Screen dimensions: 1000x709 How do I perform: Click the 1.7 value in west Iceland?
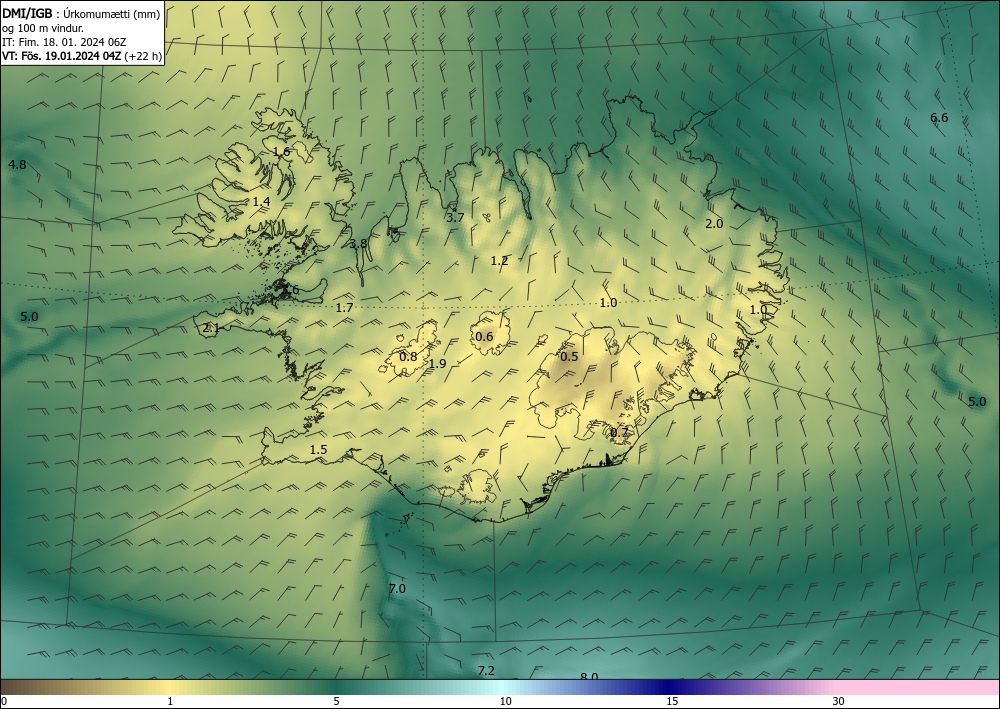[344, 308]
